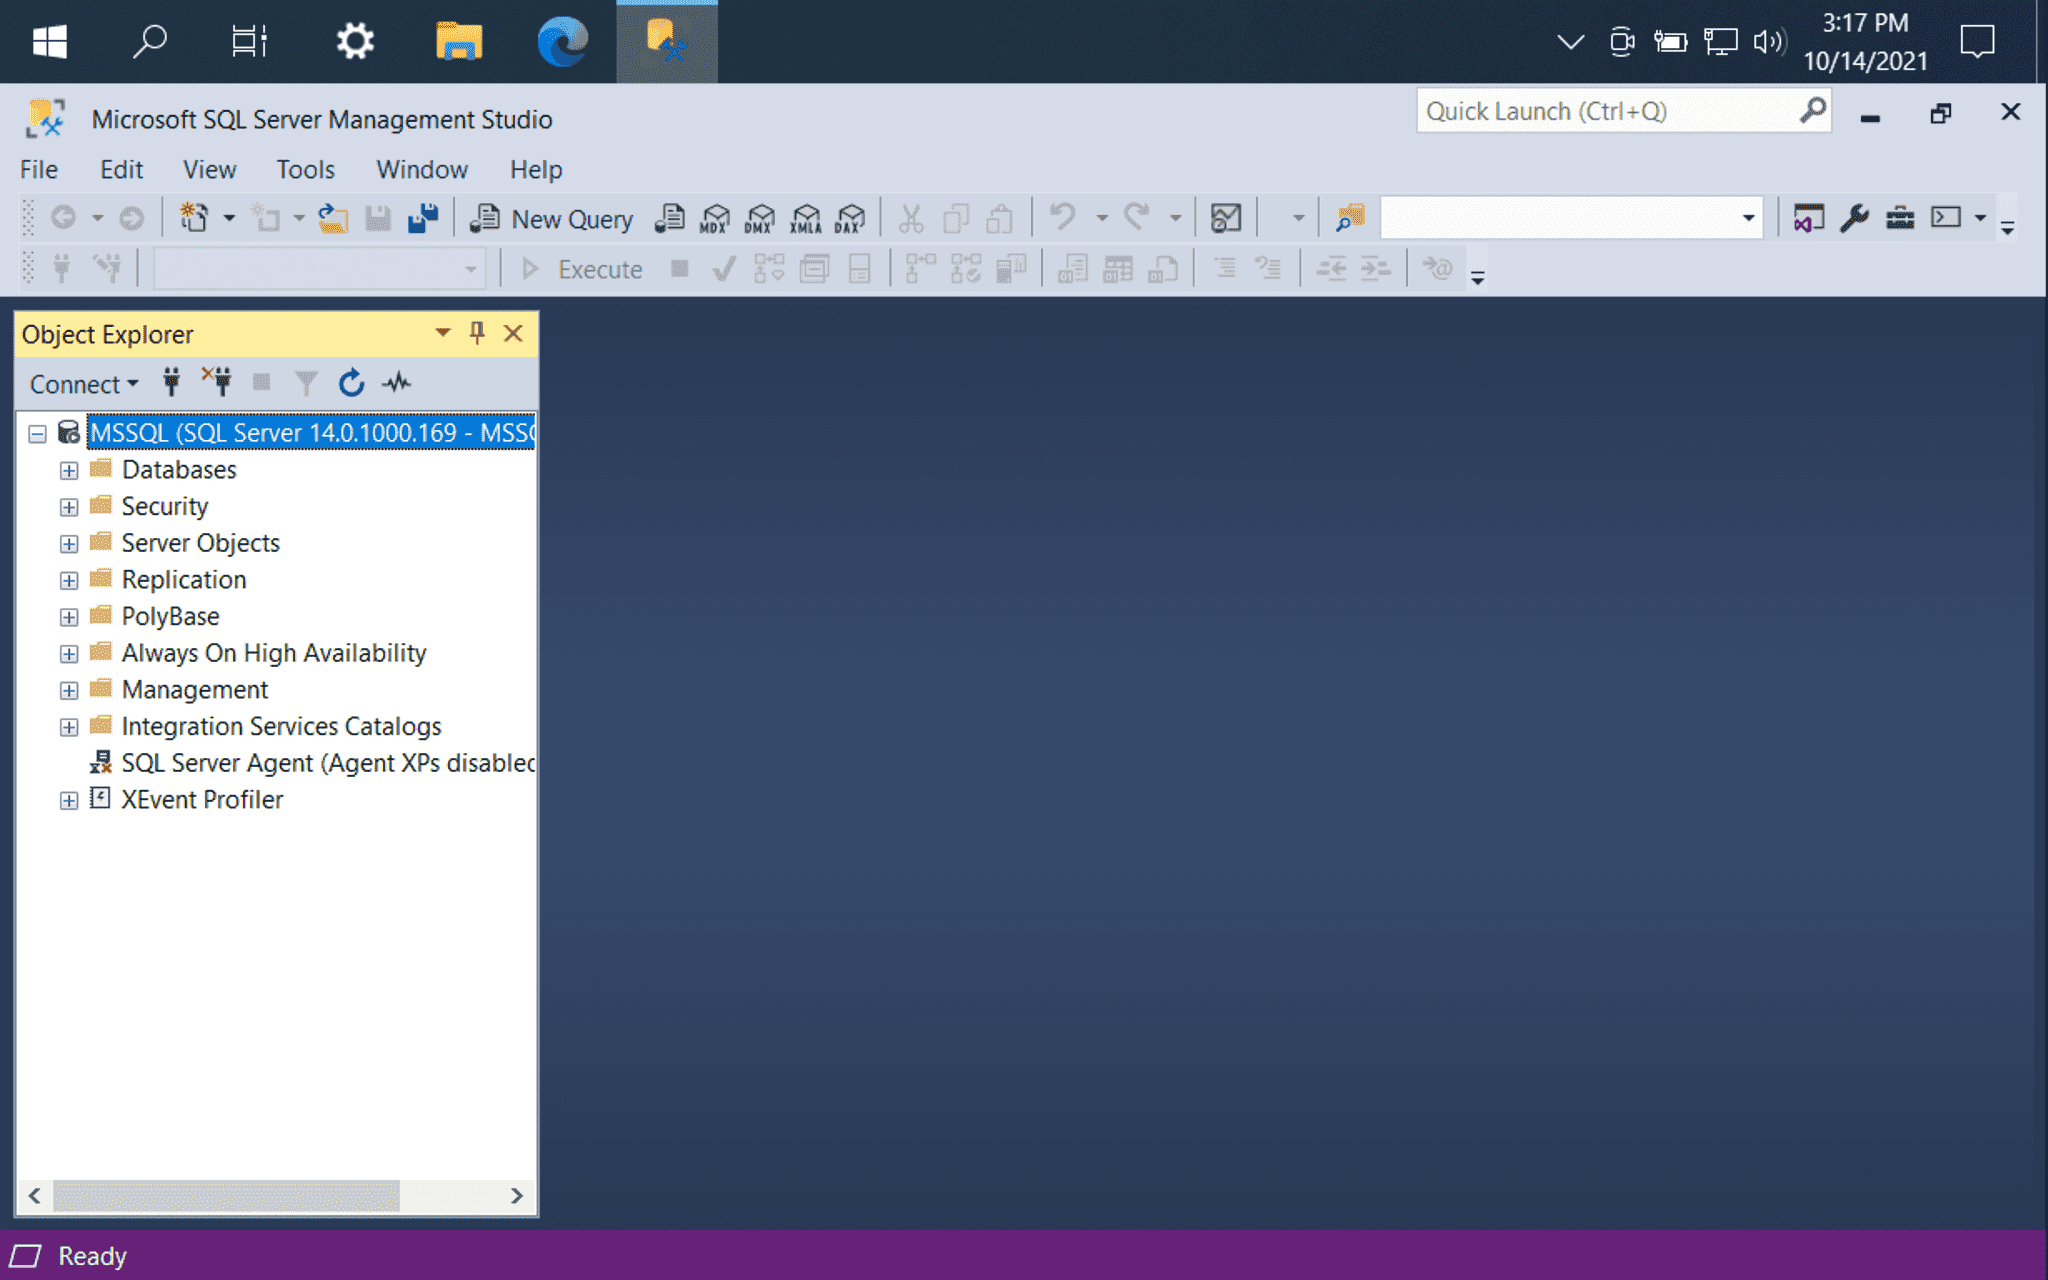
Task: Pin the Object Explorer panel
Action: point(477,333)
